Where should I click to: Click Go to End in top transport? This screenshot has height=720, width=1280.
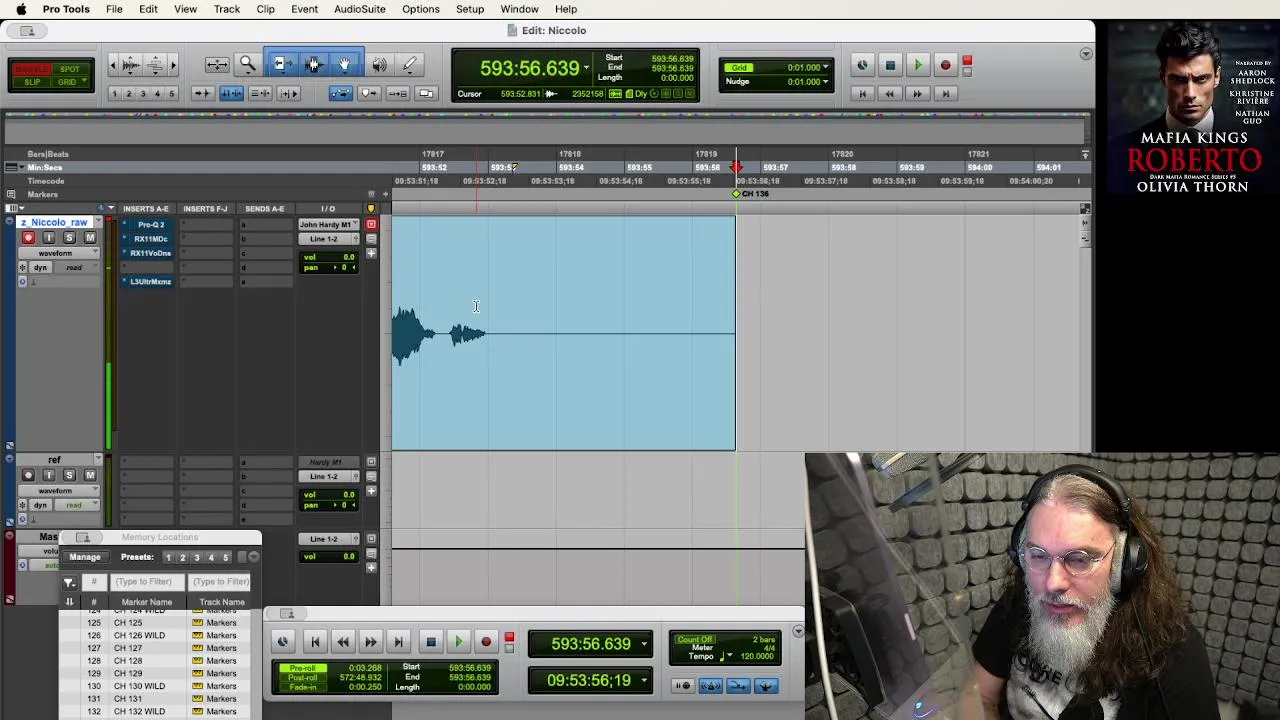(x=945, y=93)
